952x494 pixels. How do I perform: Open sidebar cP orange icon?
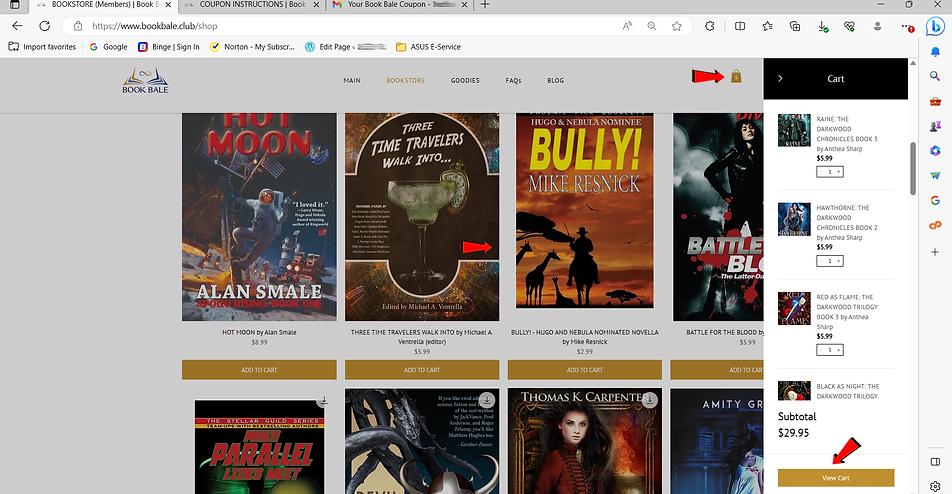coord(935,225)
